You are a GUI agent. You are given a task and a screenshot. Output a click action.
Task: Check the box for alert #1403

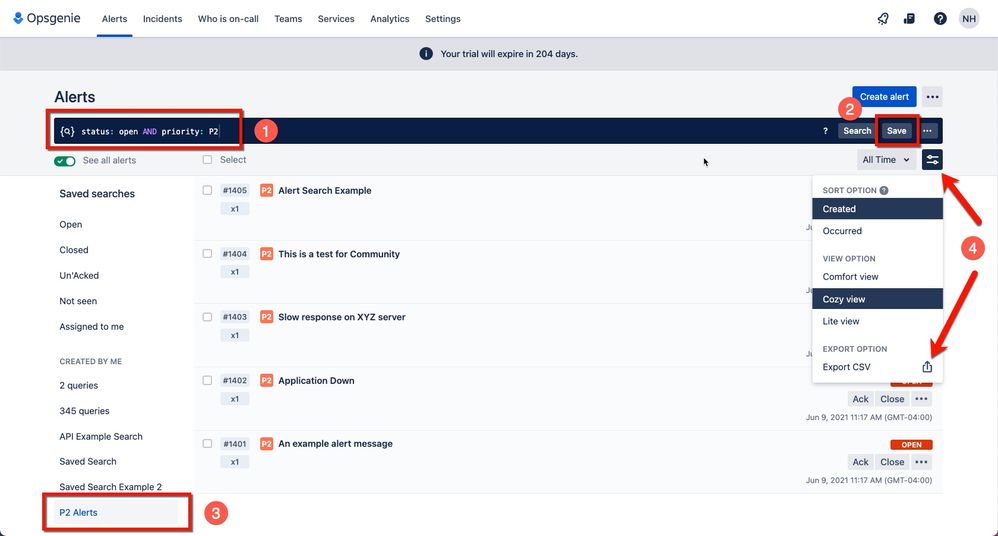click(x=207, y=317)
